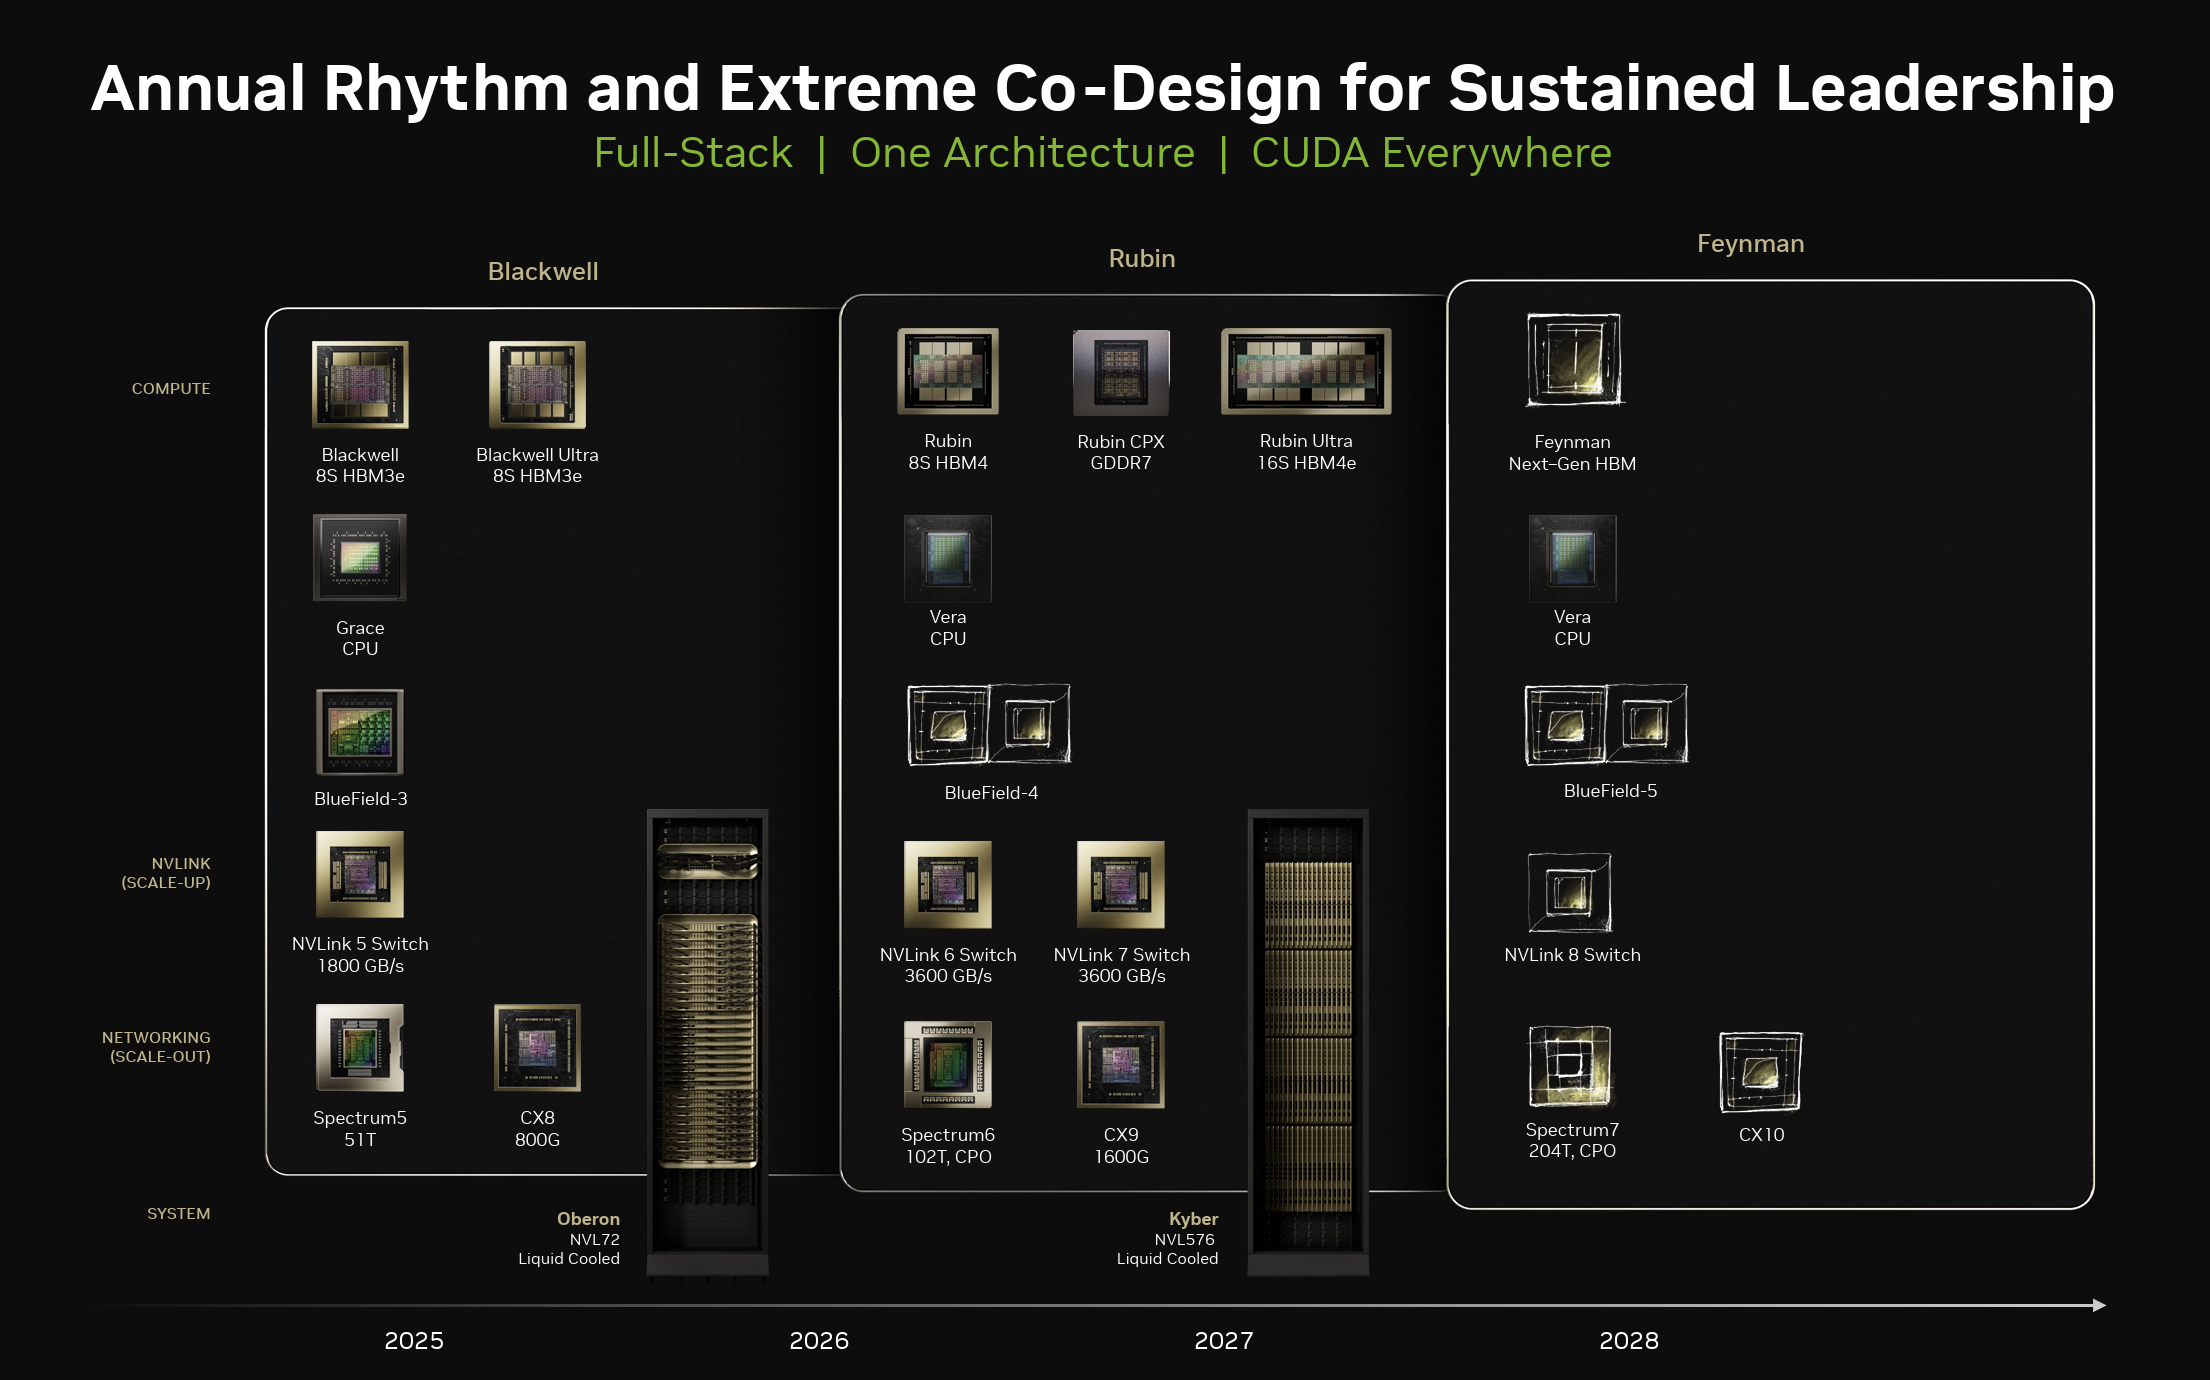Click the Feynman Next-Gen HBM sketch
This screenshot has height=1380, width=2210.
(x=1573, y=360)
